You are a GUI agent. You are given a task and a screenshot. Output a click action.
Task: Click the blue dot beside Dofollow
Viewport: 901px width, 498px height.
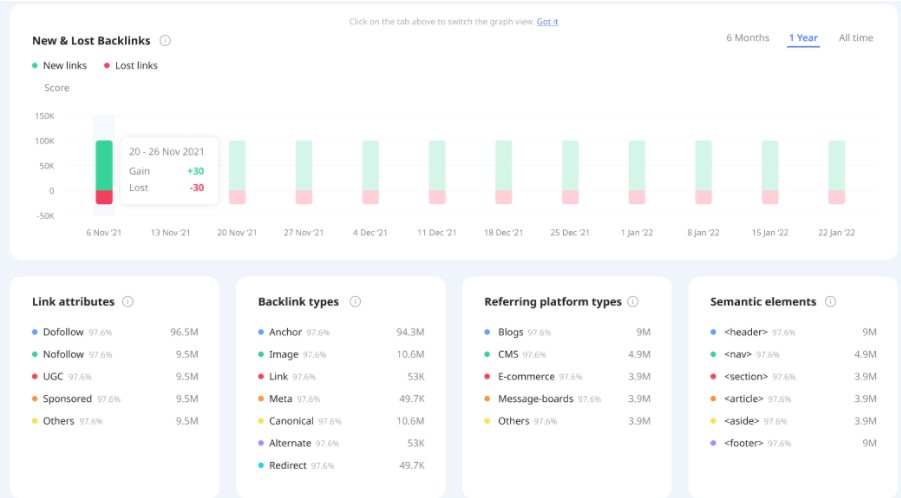click(x=34, y=332)
